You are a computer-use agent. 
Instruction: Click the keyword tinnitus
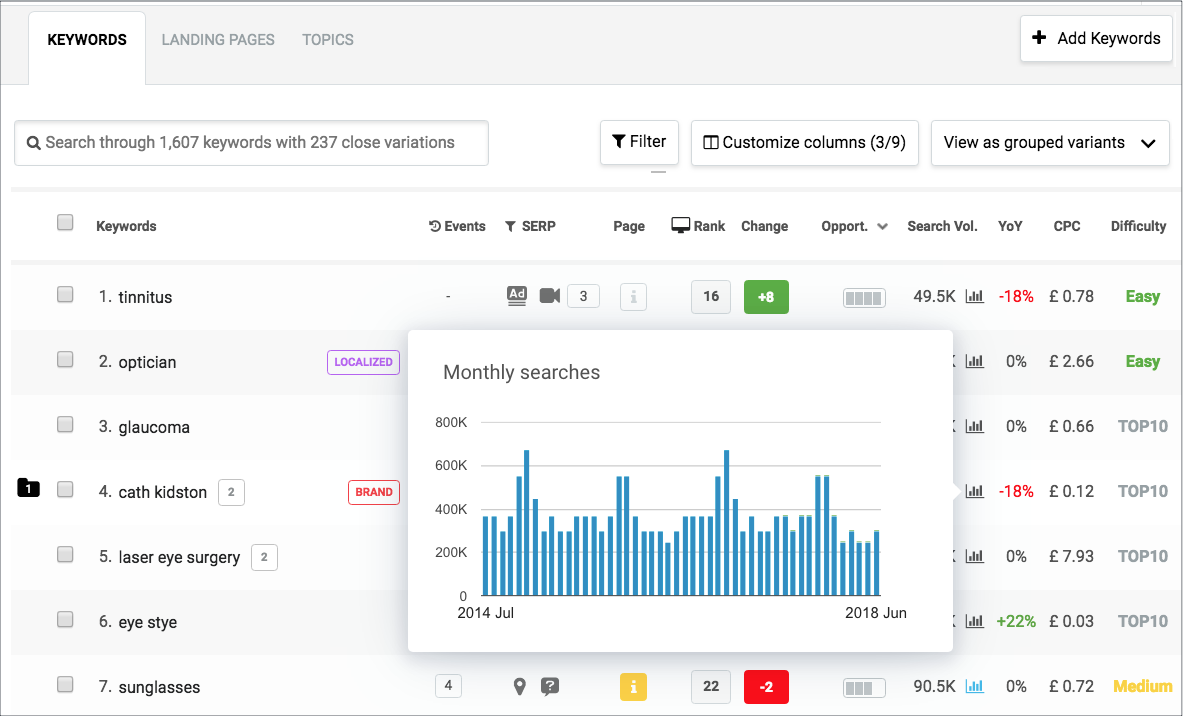[145, 297]
